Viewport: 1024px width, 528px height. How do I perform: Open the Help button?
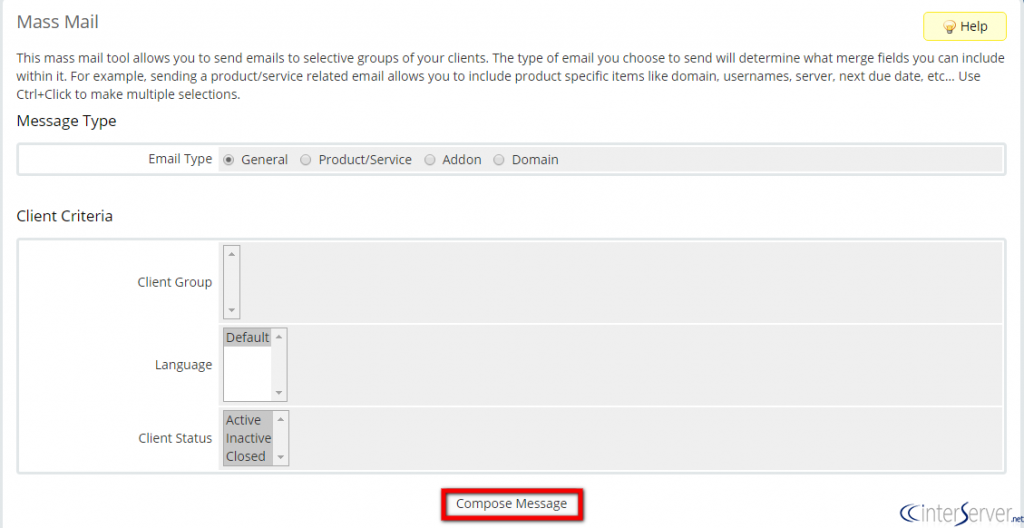point(965,27)
